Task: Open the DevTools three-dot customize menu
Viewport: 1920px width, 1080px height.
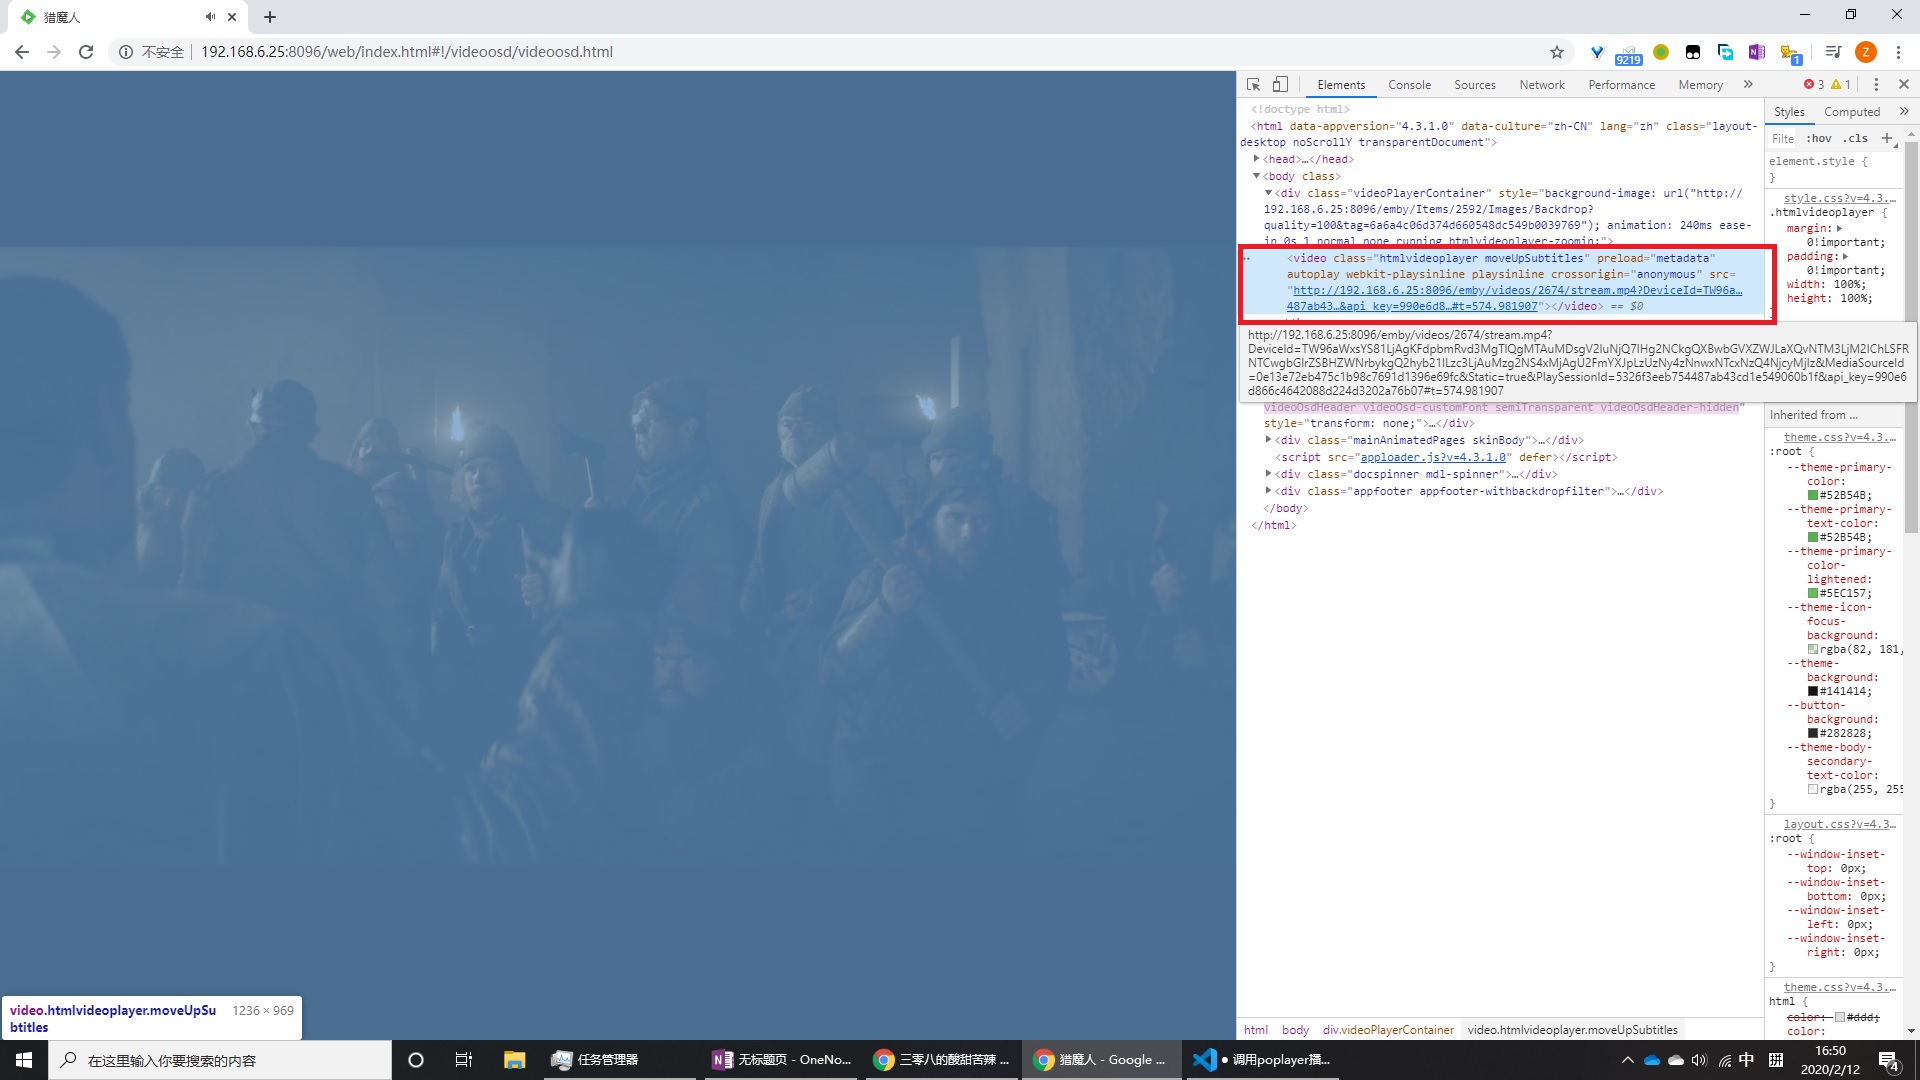Action: pyautogui.click(x=1876, y=85)
